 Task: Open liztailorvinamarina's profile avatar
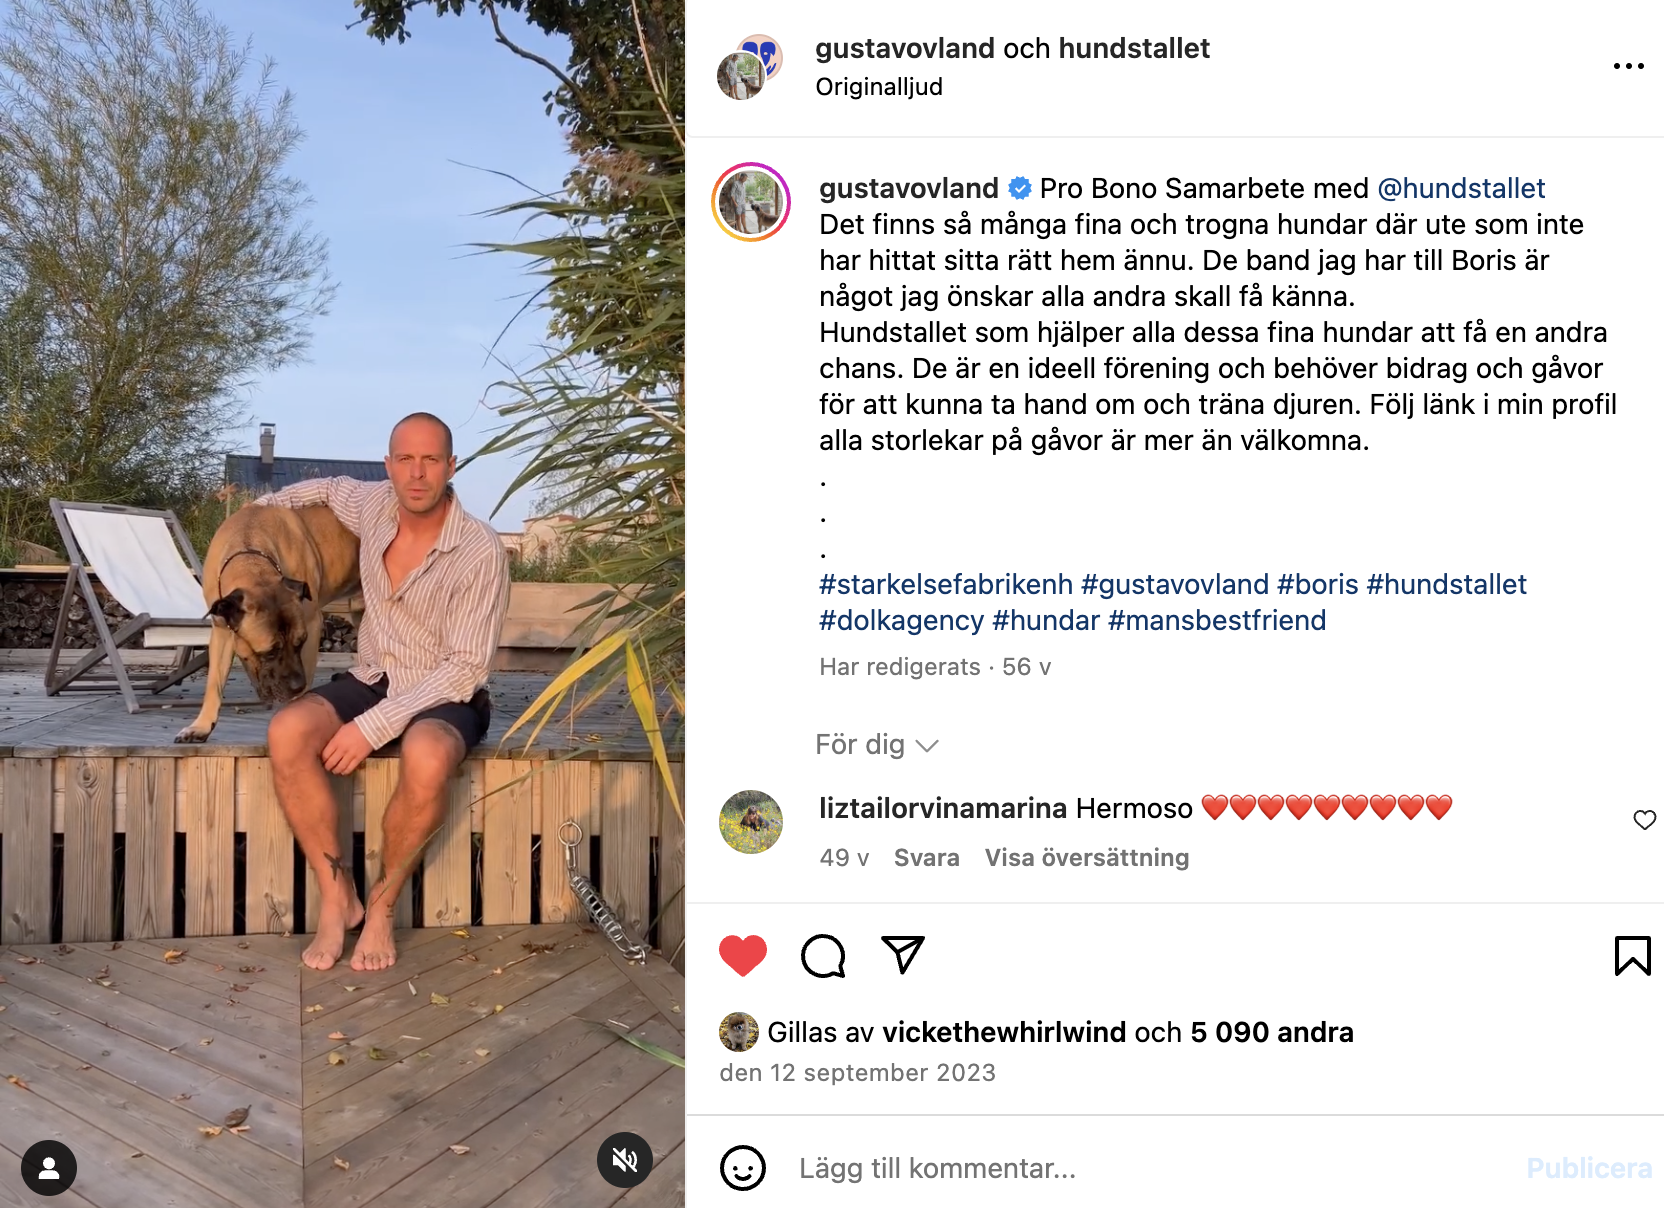(751, 822)
